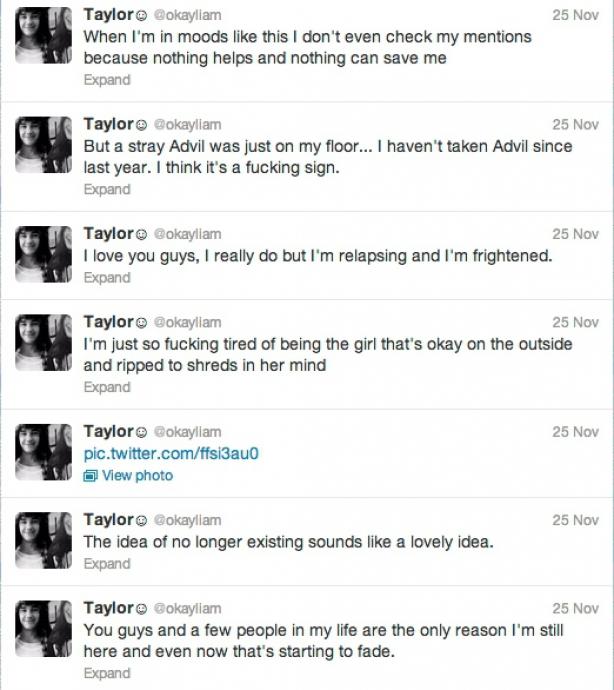The image size is (614, 690).
Task: Click the View photo link text
Action: [137, 476]
